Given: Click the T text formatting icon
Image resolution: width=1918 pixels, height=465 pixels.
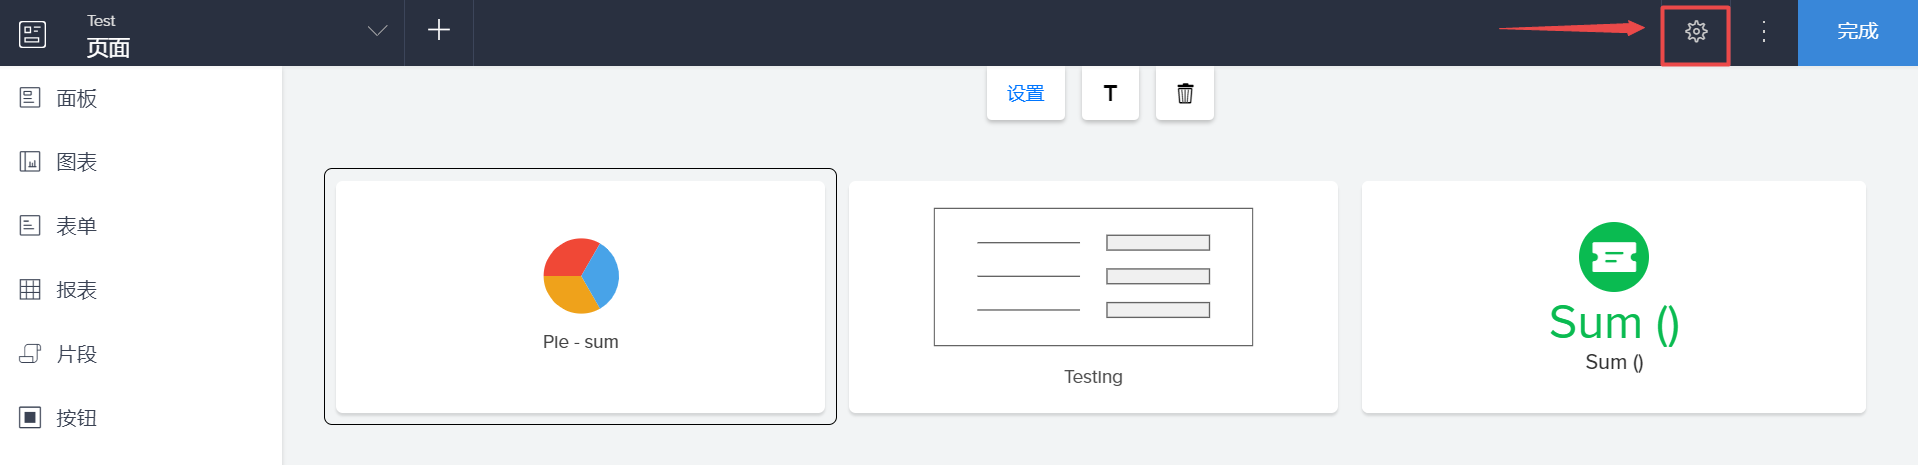Looking at the screenshot, I should coord(1110,94).
